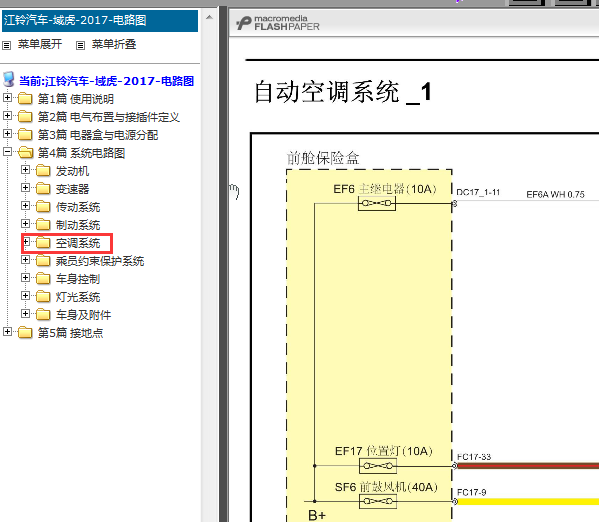Select 第2篇 电气布置与接插件定义 tree item

(x=108, y=117)
